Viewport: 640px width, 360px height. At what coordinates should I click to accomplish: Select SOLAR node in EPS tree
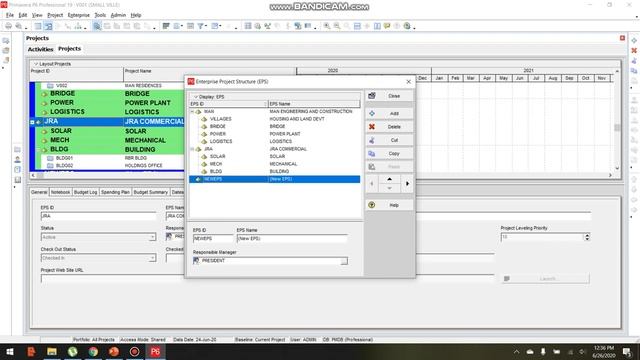(217, 156)
